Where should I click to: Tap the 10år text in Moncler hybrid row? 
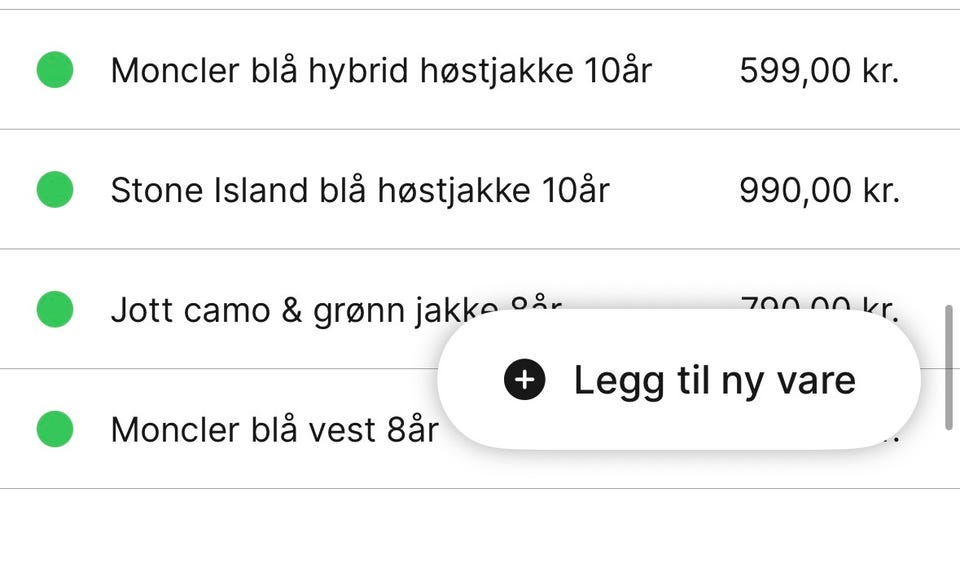[x=618, y=70]
